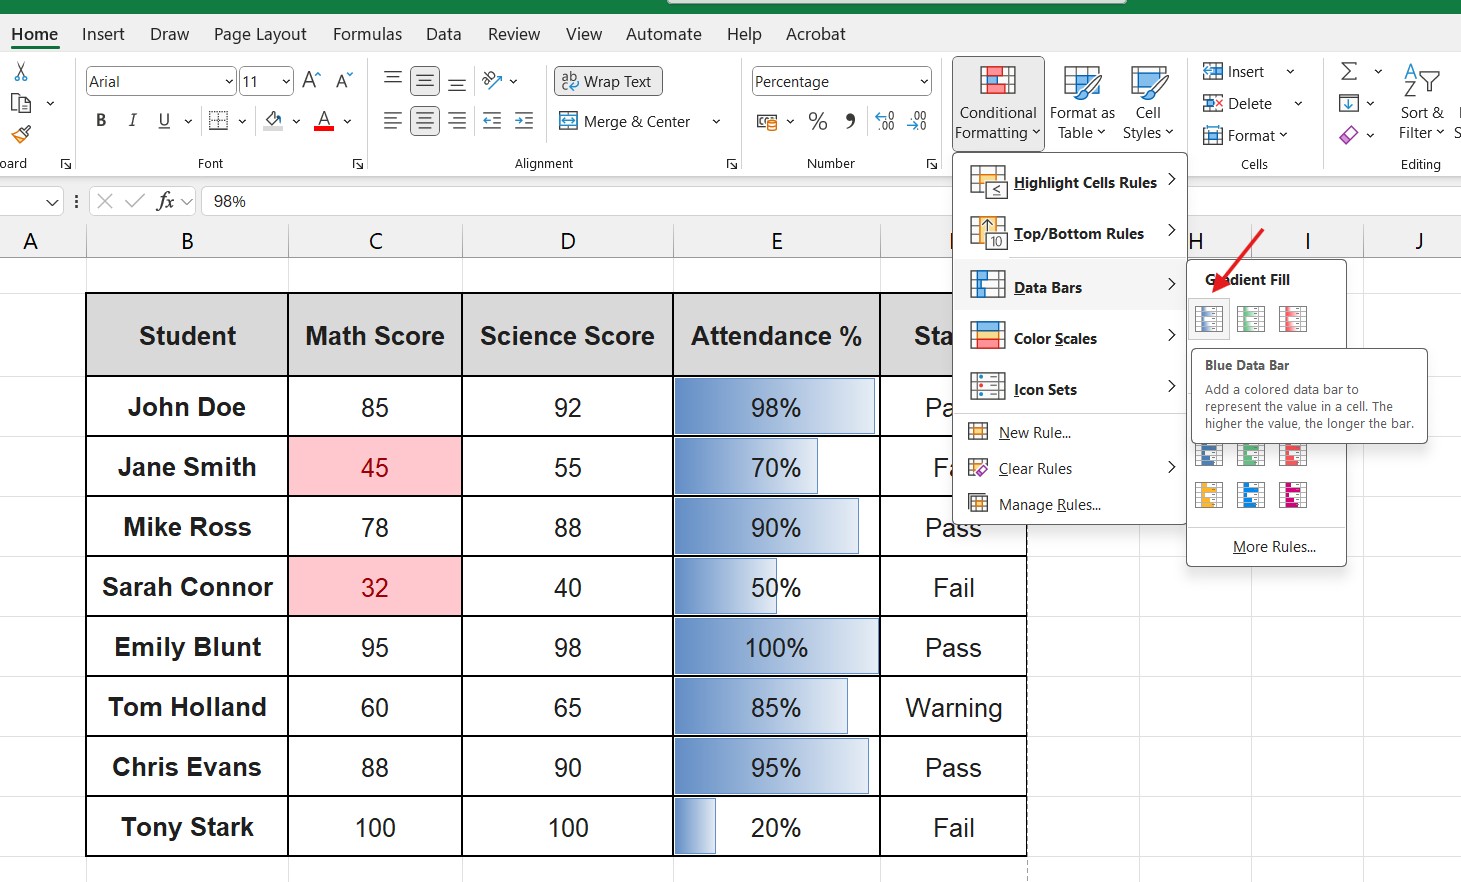
Task: Click the AutoSum sigma icon
Action: coord(1349,71)
